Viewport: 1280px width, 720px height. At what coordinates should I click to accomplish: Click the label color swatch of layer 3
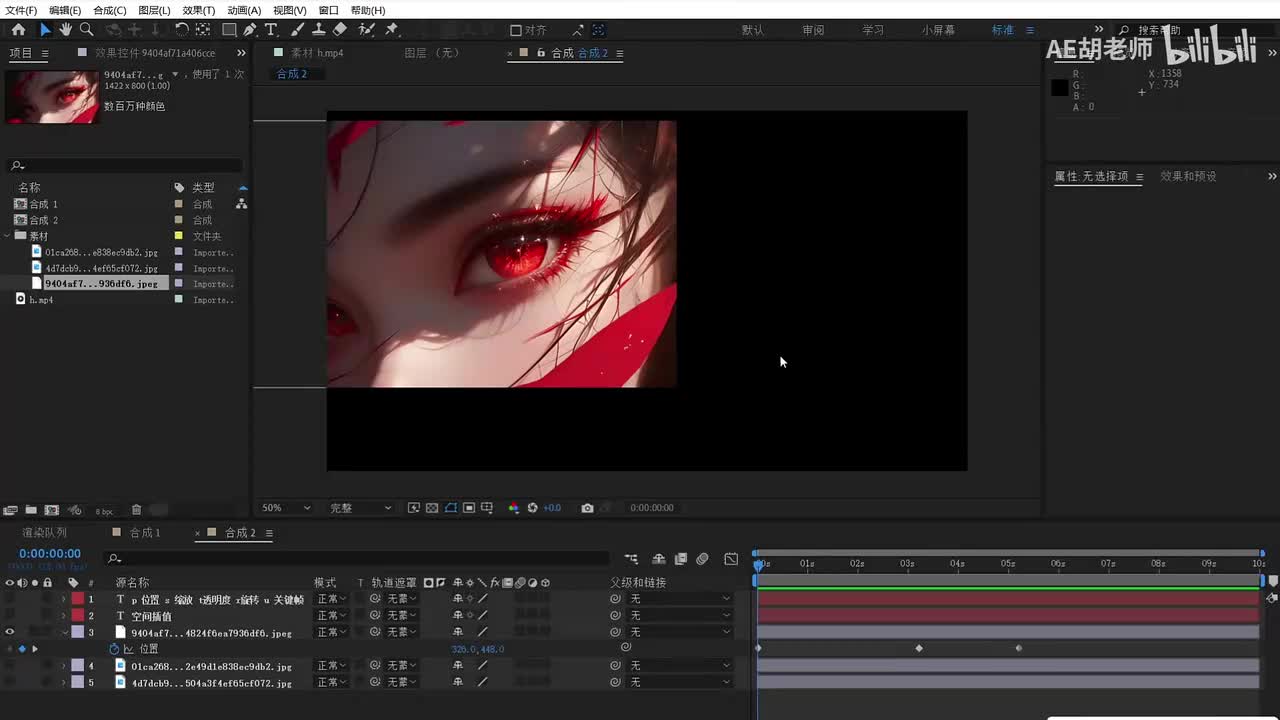click(77, 632)
